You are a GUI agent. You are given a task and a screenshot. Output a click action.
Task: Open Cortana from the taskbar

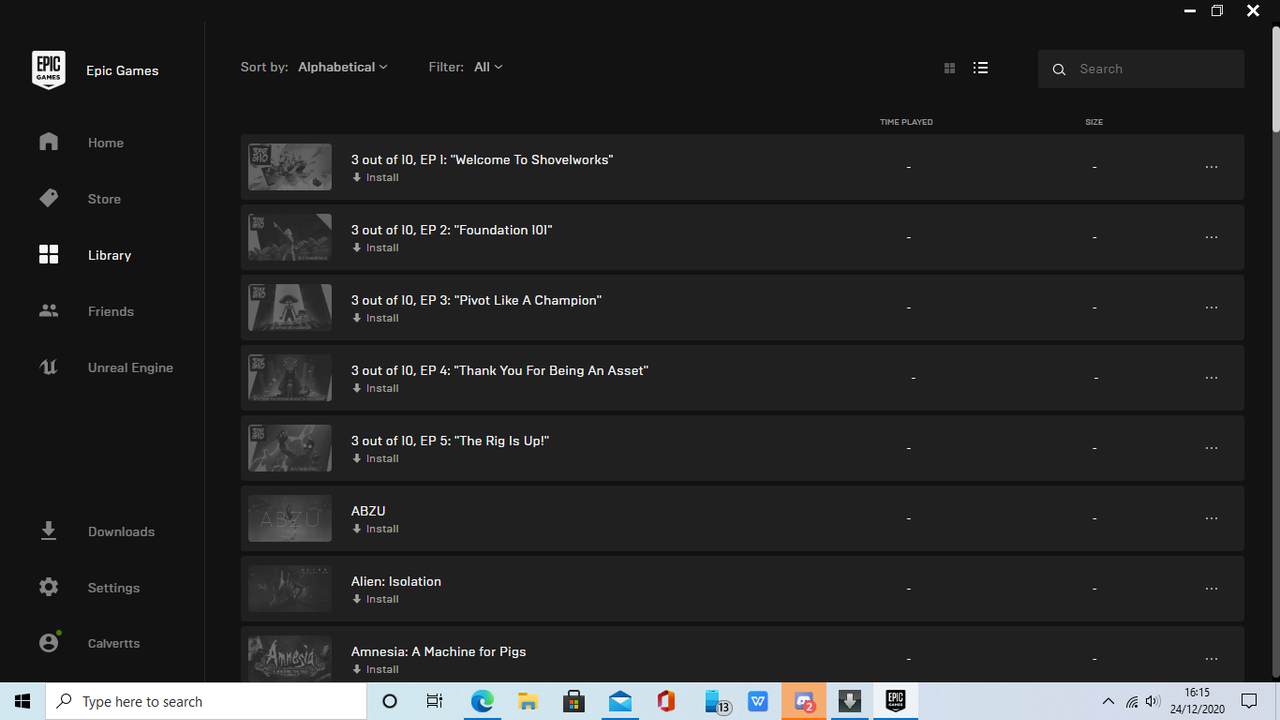(x=390, y=701)
